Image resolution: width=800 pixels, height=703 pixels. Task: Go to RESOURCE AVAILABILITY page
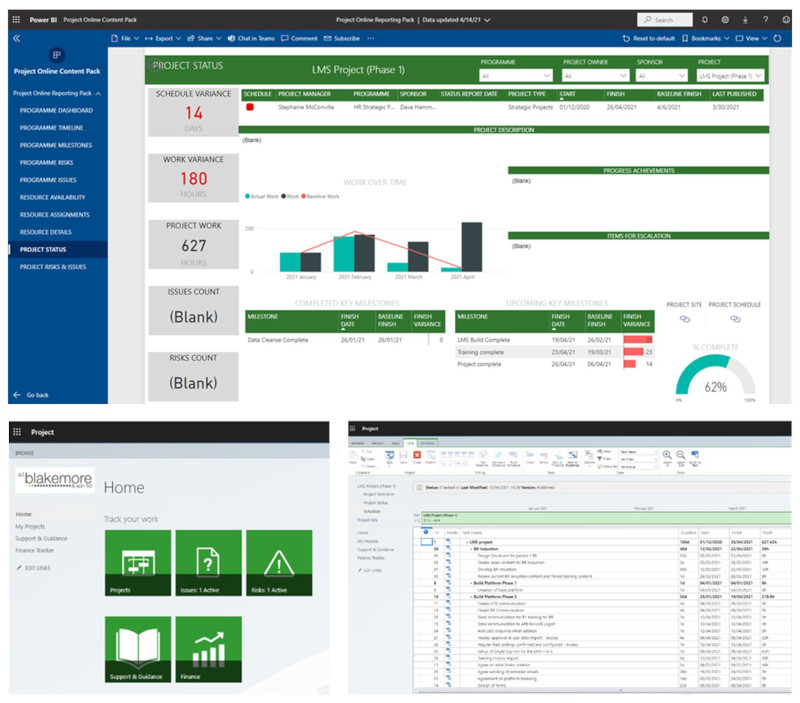coord(53,197)
